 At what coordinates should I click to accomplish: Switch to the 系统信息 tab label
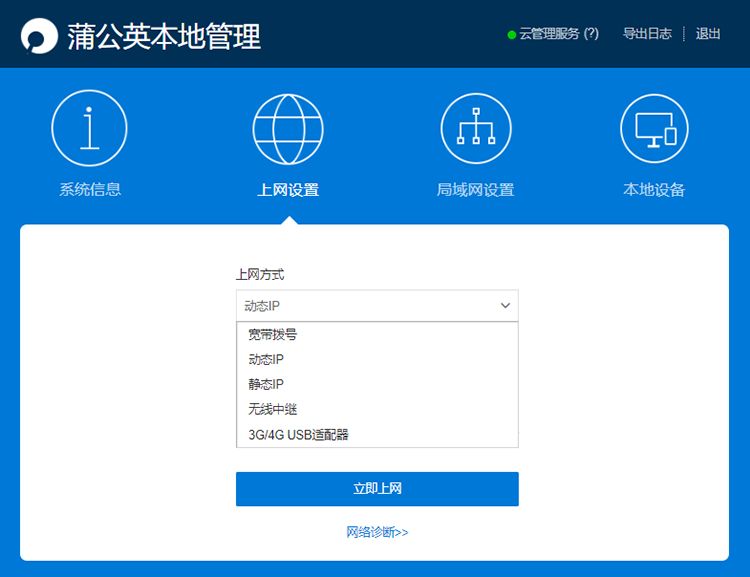point(90,189)
